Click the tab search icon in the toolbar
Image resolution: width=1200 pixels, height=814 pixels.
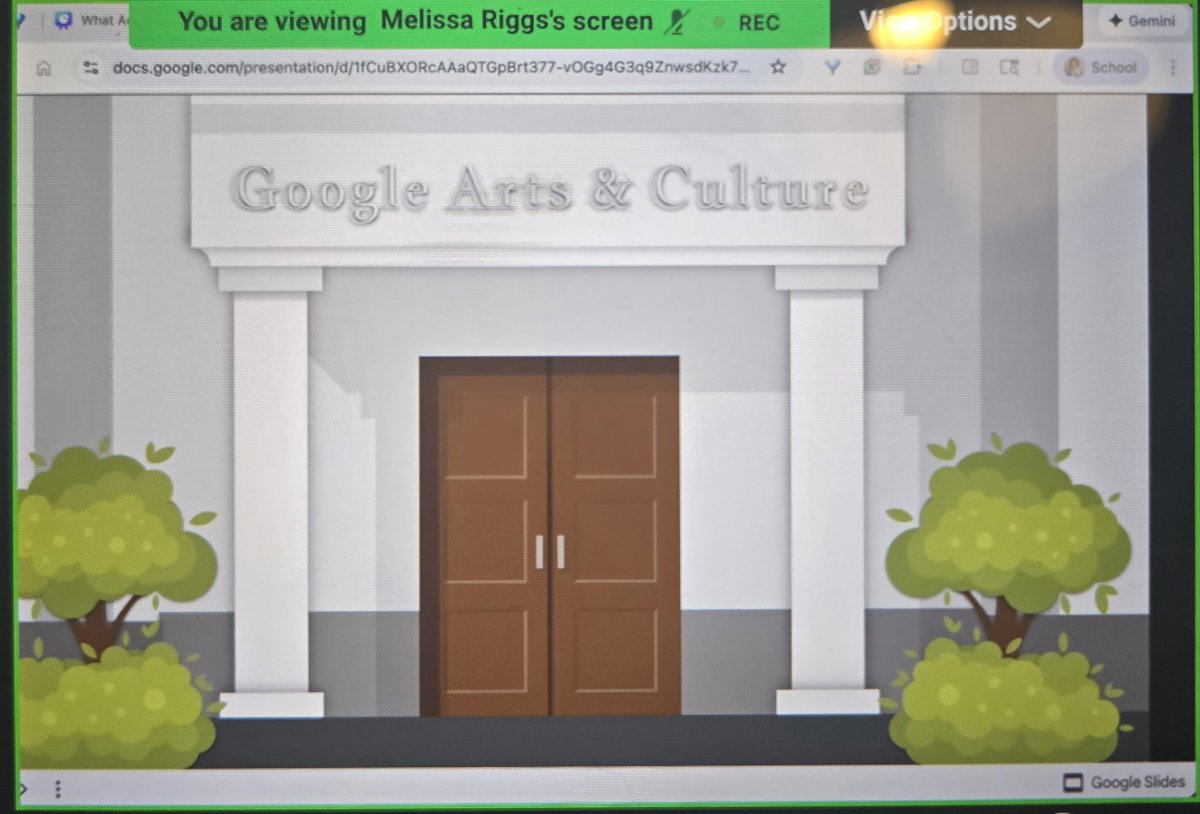pos(1009,67)
